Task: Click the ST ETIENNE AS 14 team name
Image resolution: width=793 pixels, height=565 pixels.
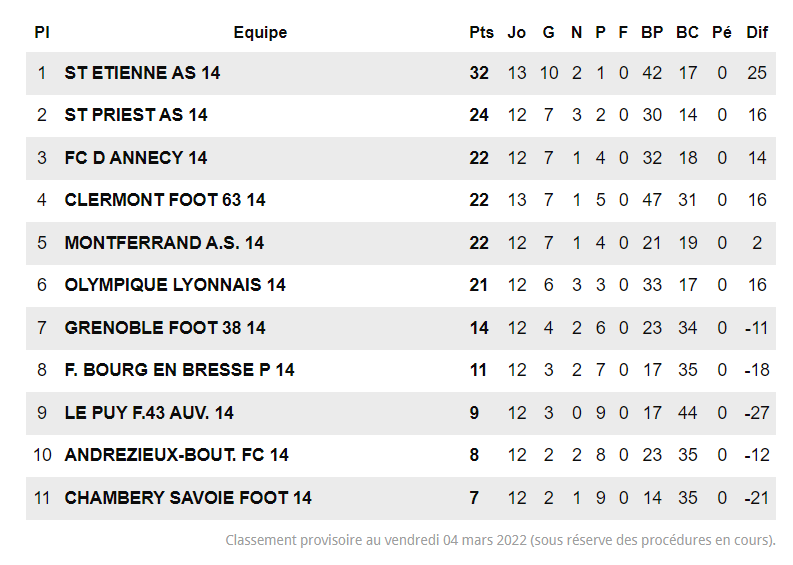Action: point(142,73)
